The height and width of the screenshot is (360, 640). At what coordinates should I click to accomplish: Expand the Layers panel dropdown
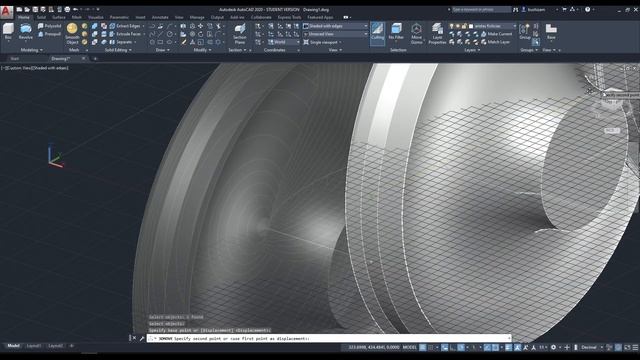click(472, 50)
